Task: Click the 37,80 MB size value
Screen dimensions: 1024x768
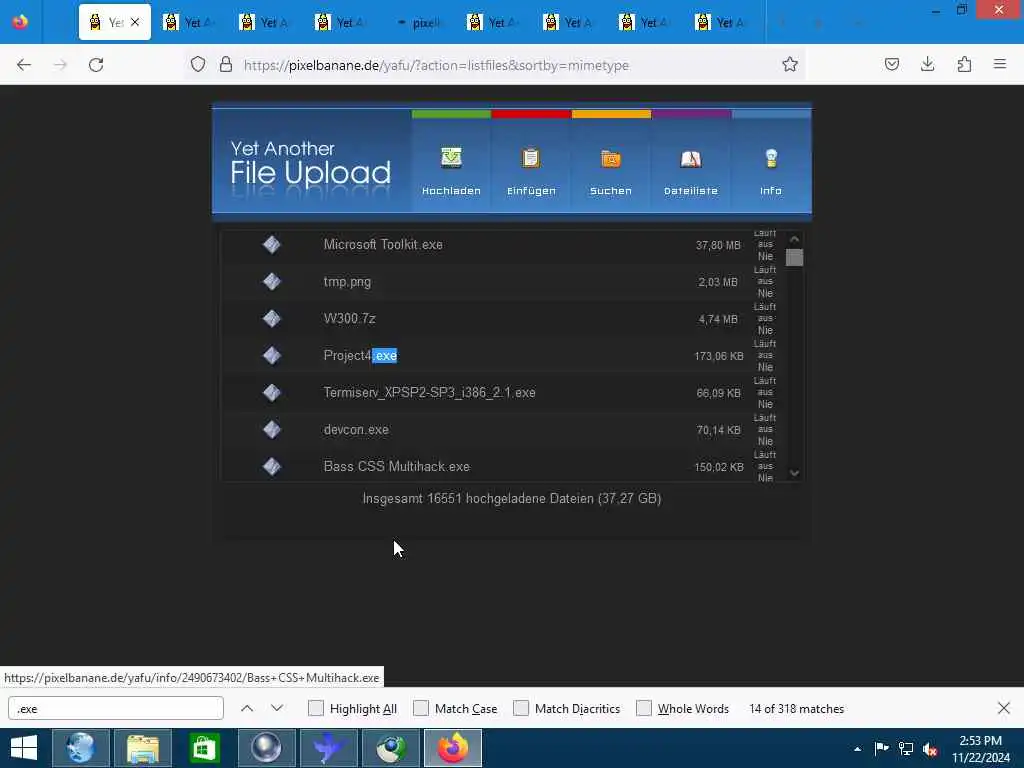Action: [x=718, y=246]
